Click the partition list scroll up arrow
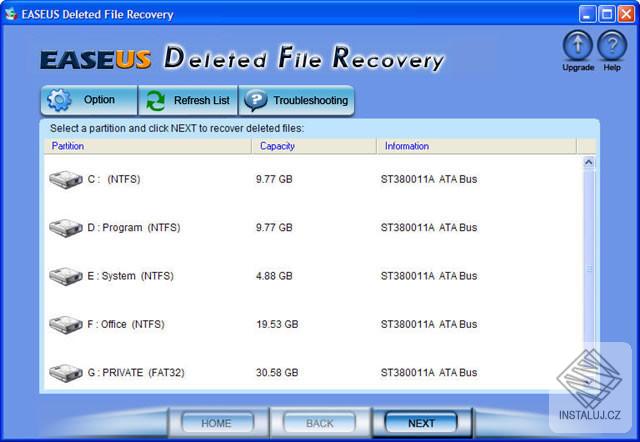The image size is (640, 442). coord(589,162)
